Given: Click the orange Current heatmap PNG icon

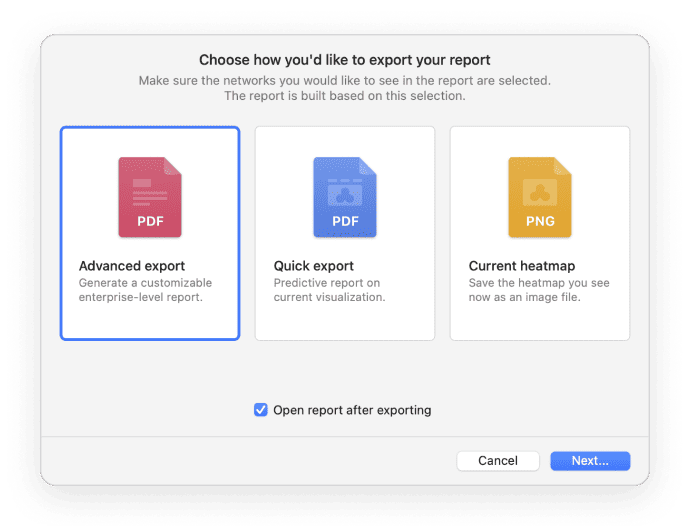Looking at the screenshot, I should (540, 197).
